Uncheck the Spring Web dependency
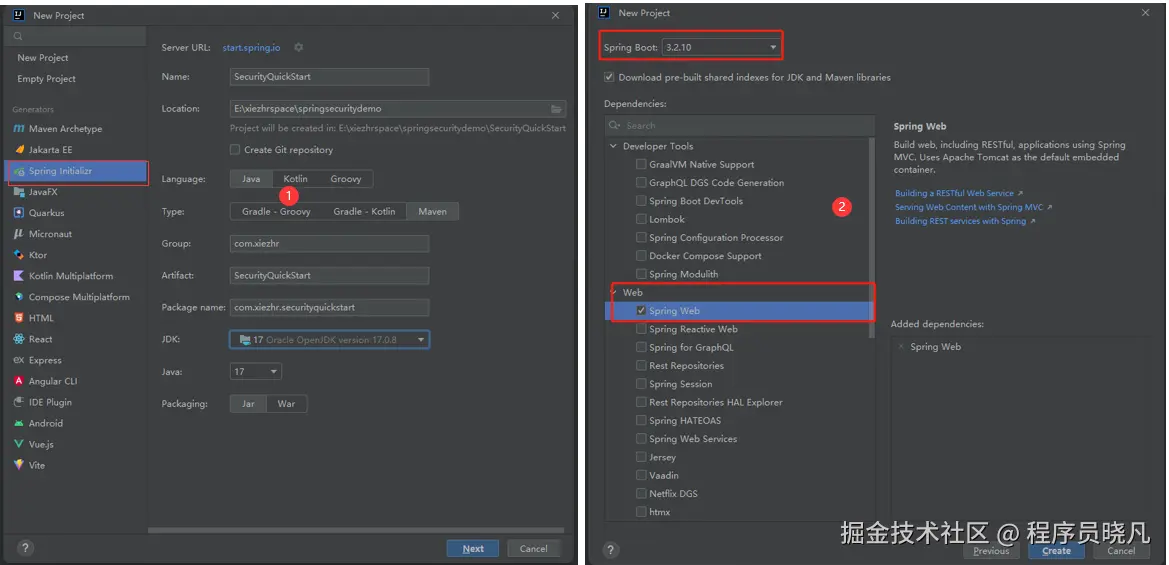 click(x=641, y=311)
